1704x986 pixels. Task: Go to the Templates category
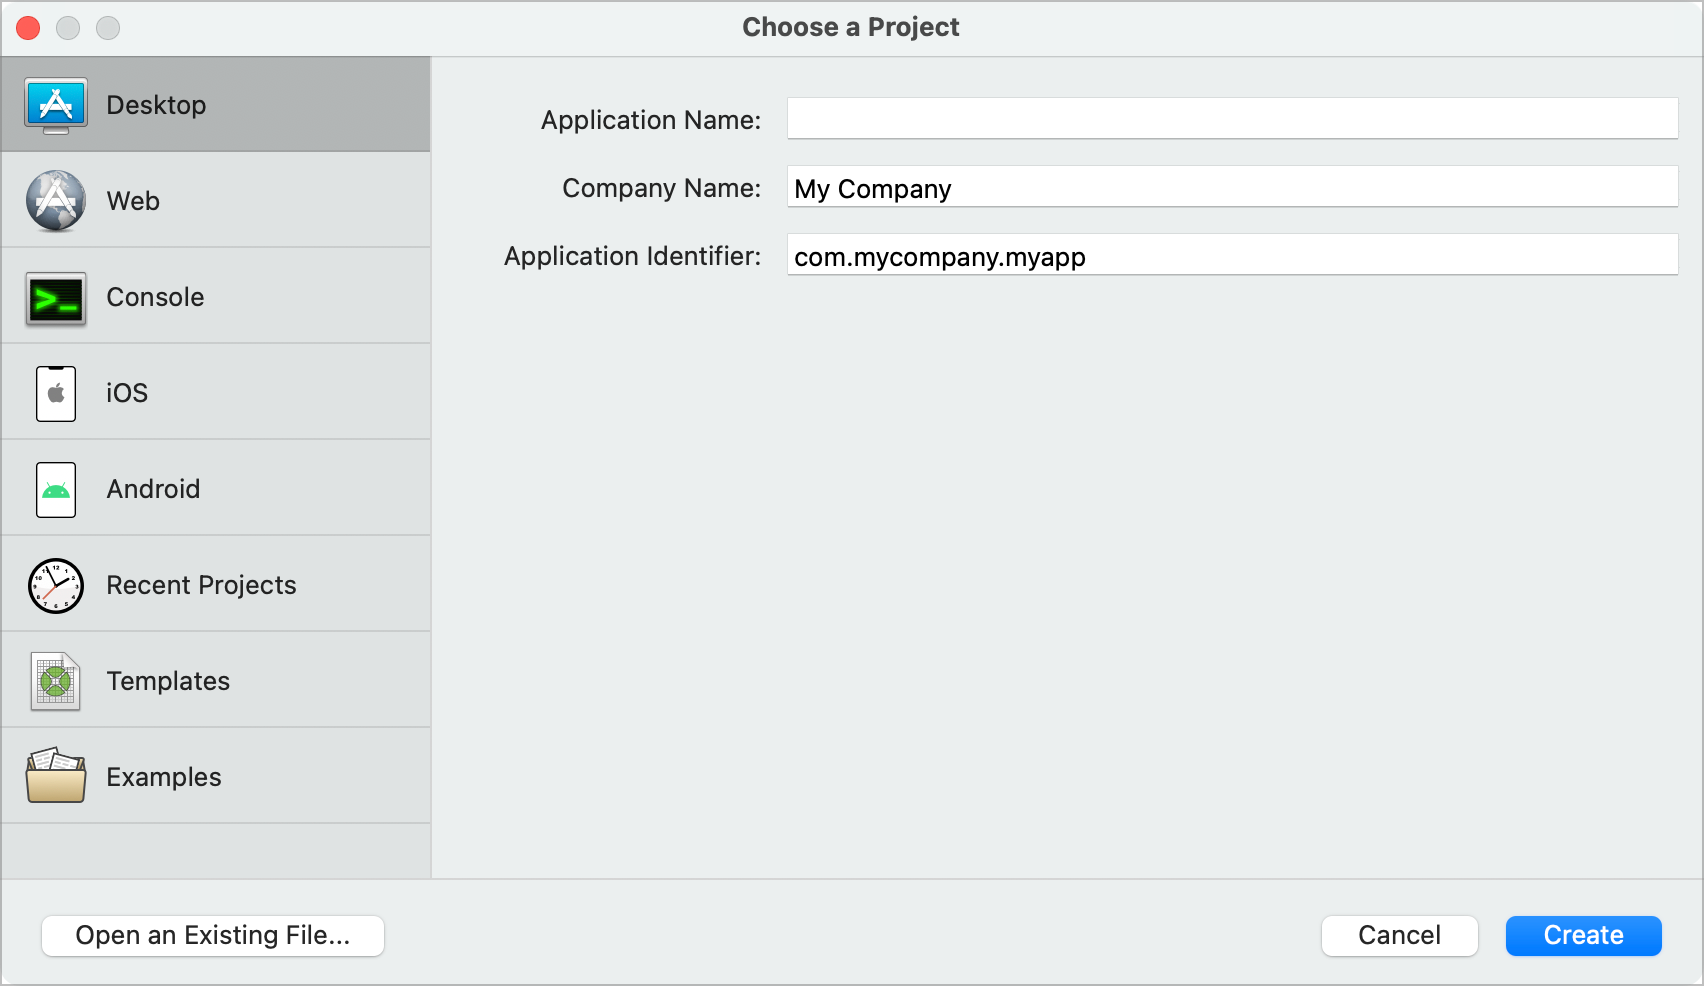point(168,681)
